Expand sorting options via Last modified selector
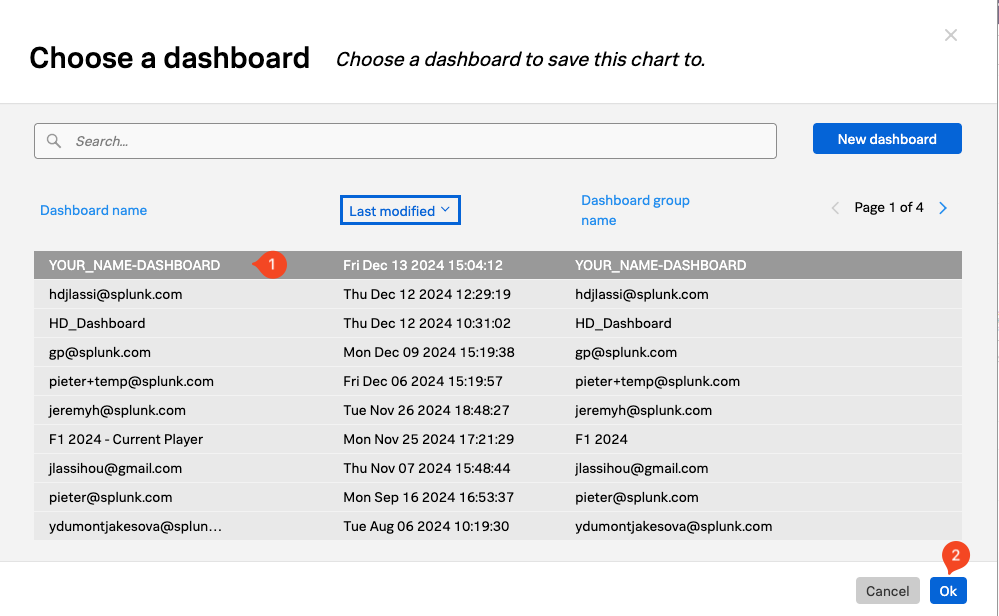This screenshot has width=999, height=616. coord(400,210)
